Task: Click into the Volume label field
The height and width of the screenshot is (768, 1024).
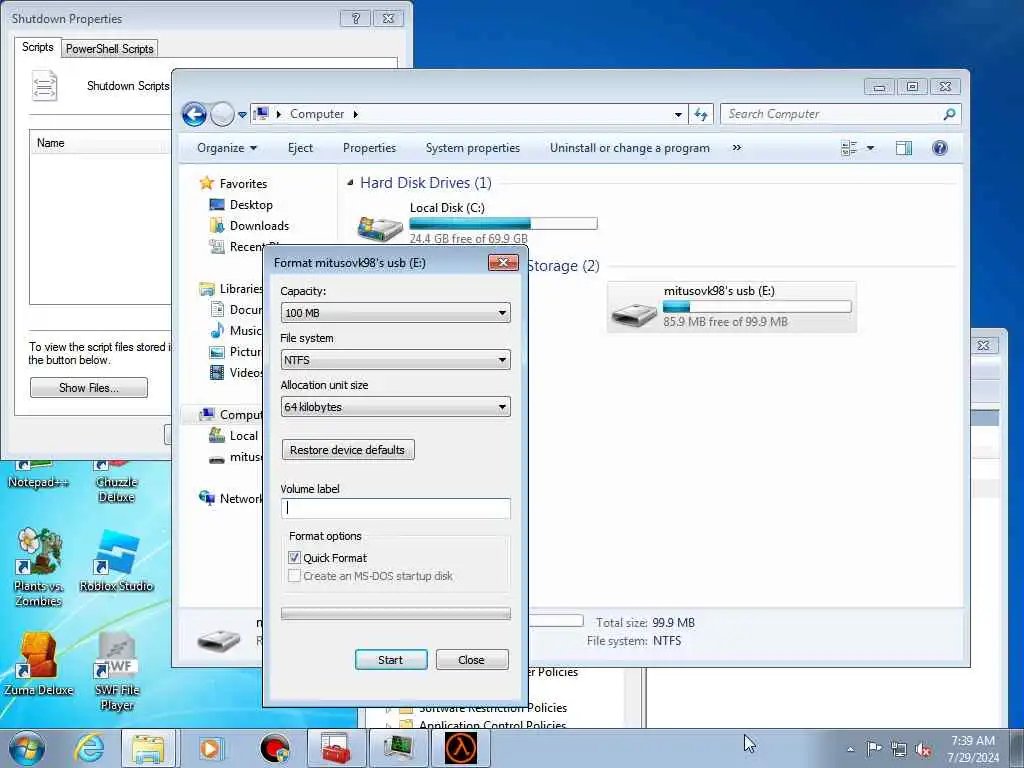Action: click(395, 508)
